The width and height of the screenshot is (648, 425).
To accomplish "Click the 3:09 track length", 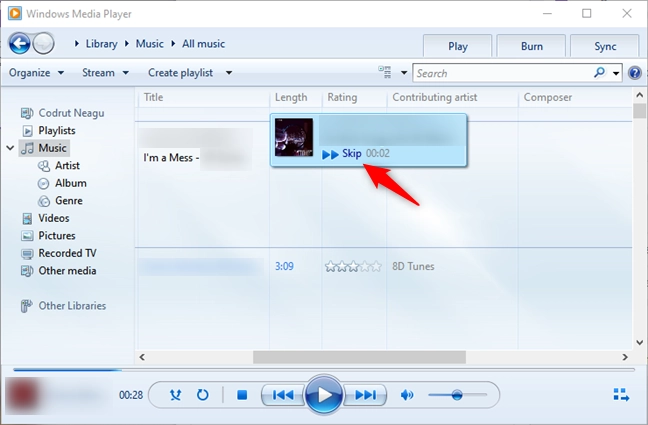I will point(284,267).
